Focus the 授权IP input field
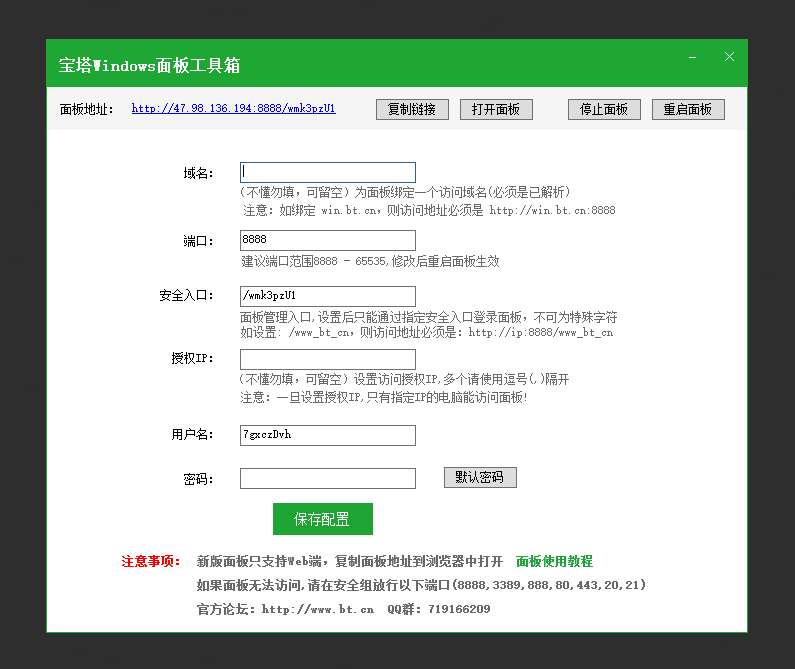The height and width of the screenshot is (669, 795). click(x=328, y=359)
